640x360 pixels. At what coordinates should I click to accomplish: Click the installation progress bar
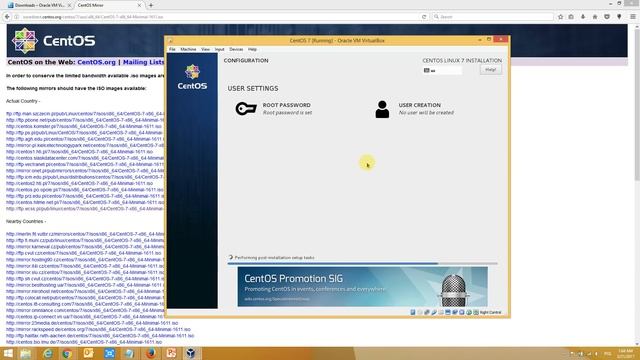(x=362, y=264)
